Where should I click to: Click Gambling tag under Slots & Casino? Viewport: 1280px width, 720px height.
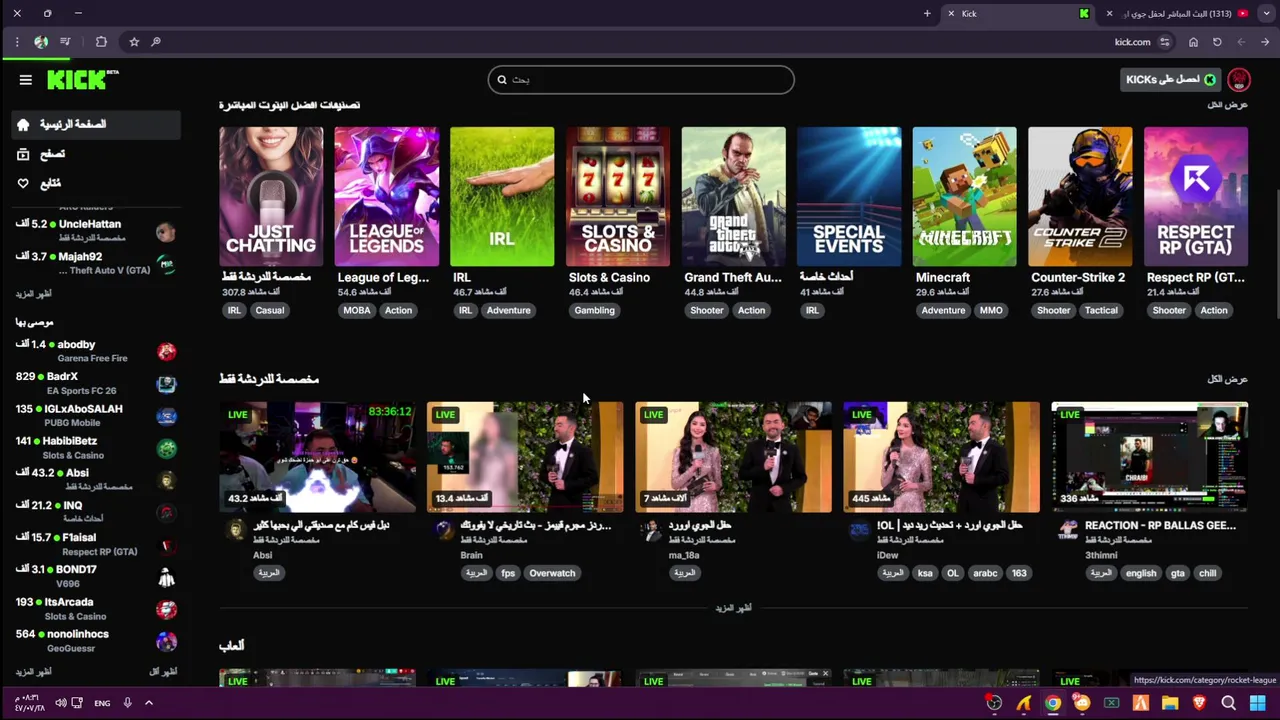coord(594,310)
